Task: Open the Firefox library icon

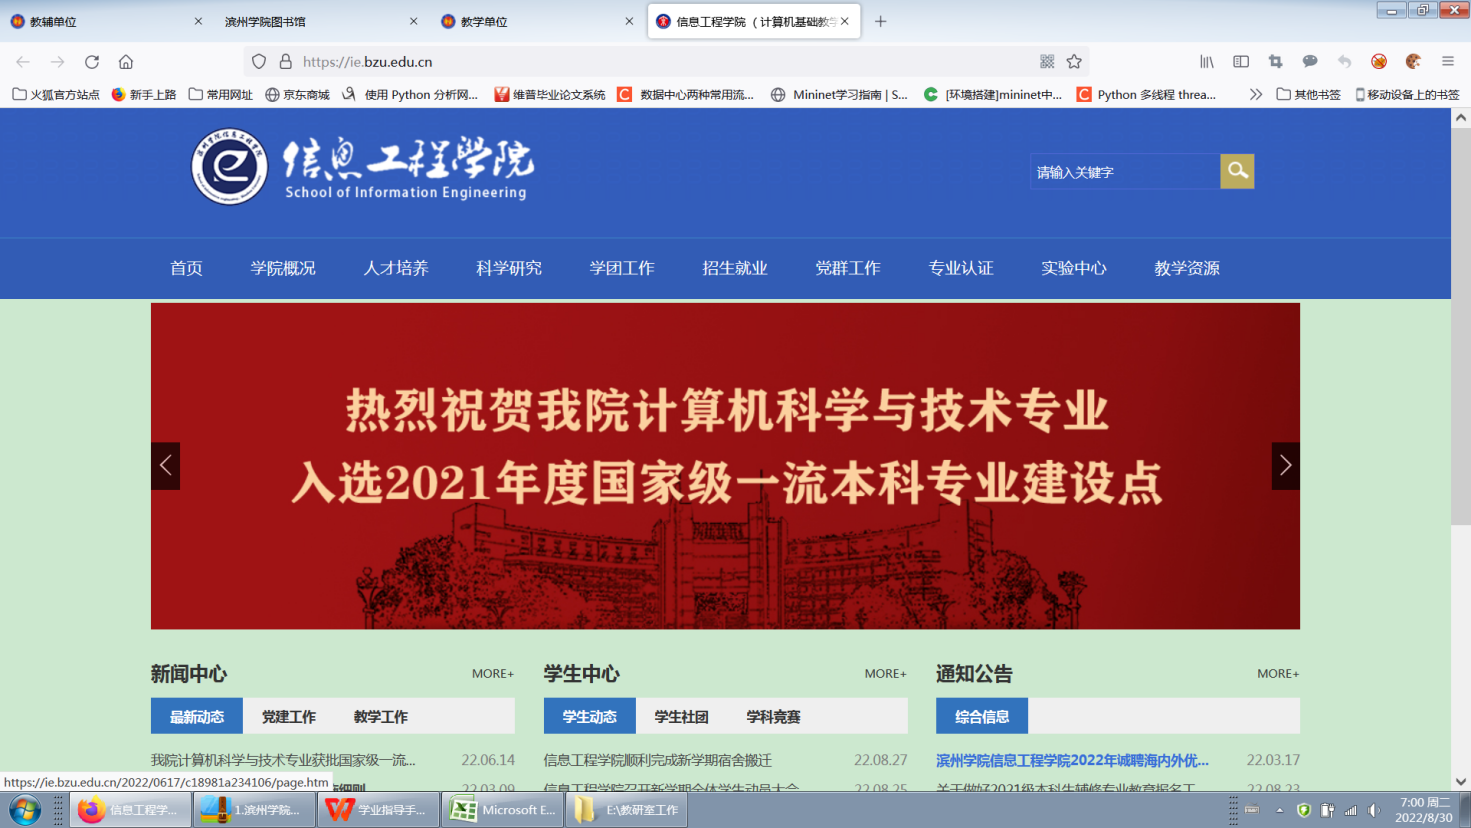Action: tap(1207, 62)
